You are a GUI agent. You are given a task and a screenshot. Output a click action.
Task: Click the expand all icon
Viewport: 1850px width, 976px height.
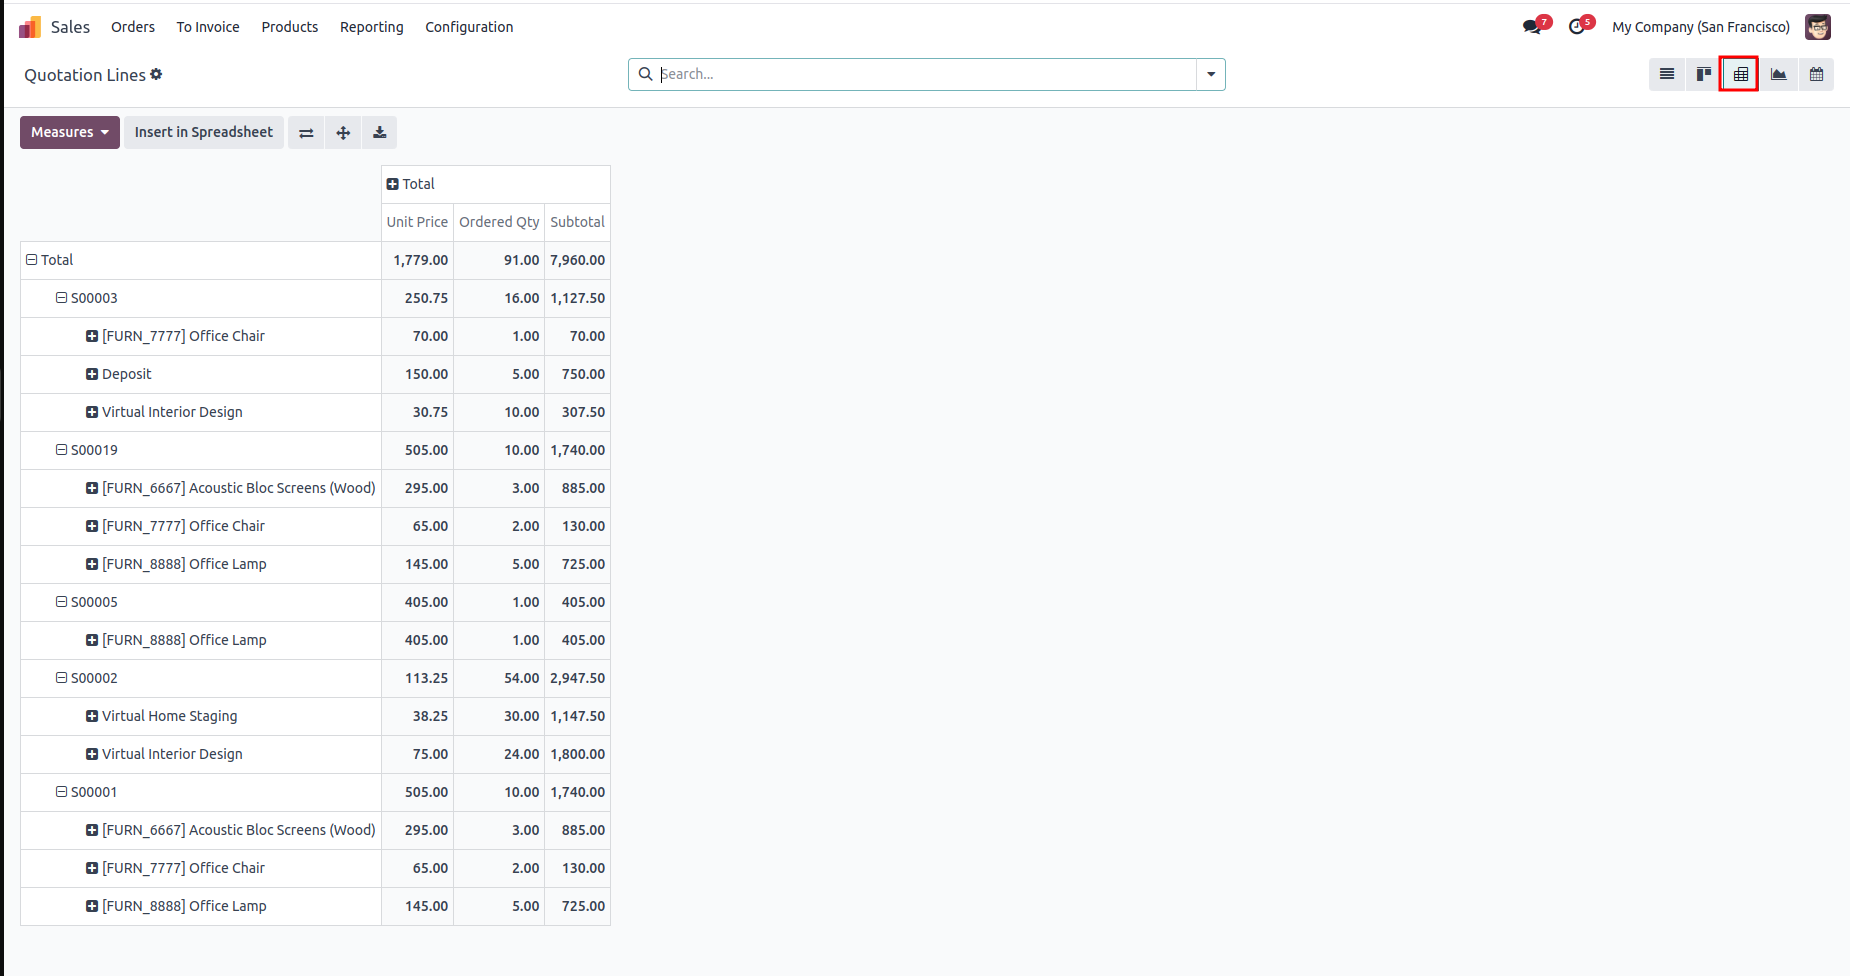click(343, 133)
